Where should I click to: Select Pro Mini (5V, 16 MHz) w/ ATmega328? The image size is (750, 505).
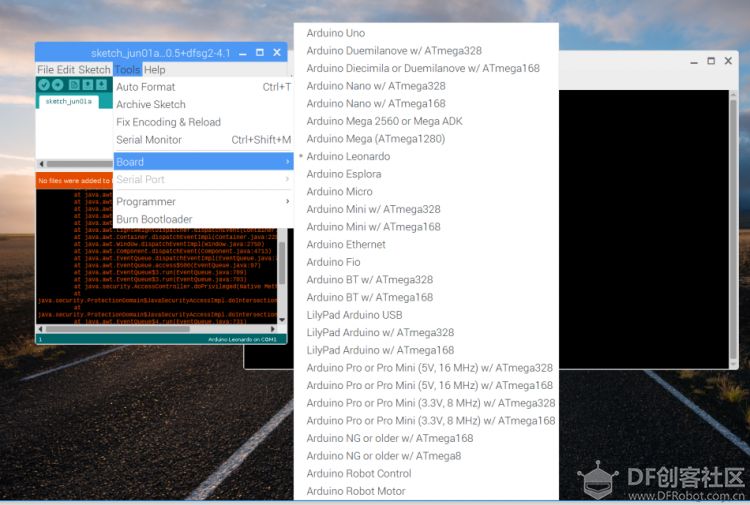[x=426, y=368]
